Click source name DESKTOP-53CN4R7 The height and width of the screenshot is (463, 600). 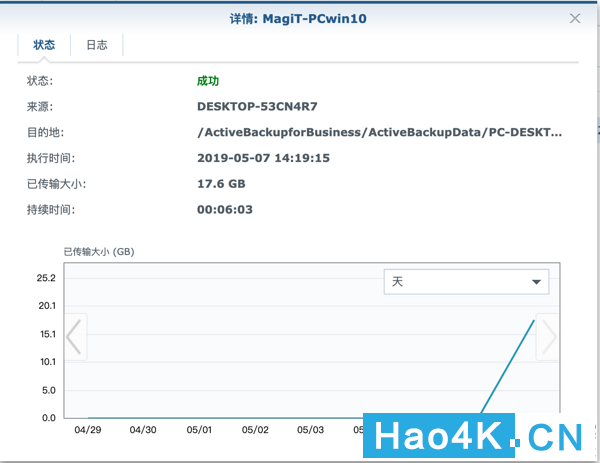tap(257, 106)
